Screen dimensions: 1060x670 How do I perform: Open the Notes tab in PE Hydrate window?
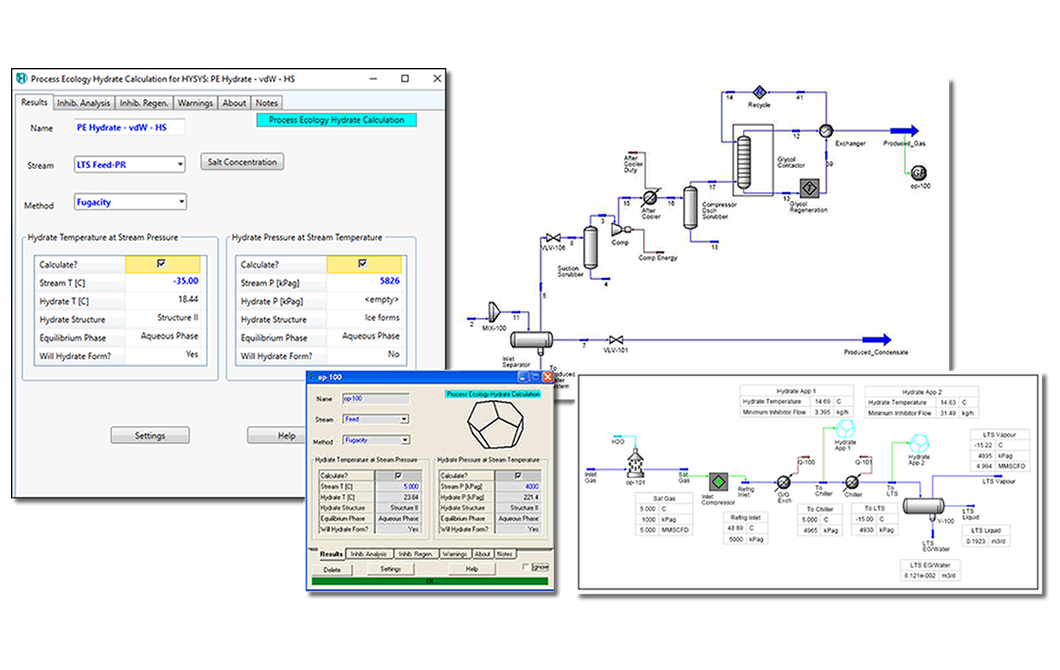pyautogui.click(x=266, y=103)
